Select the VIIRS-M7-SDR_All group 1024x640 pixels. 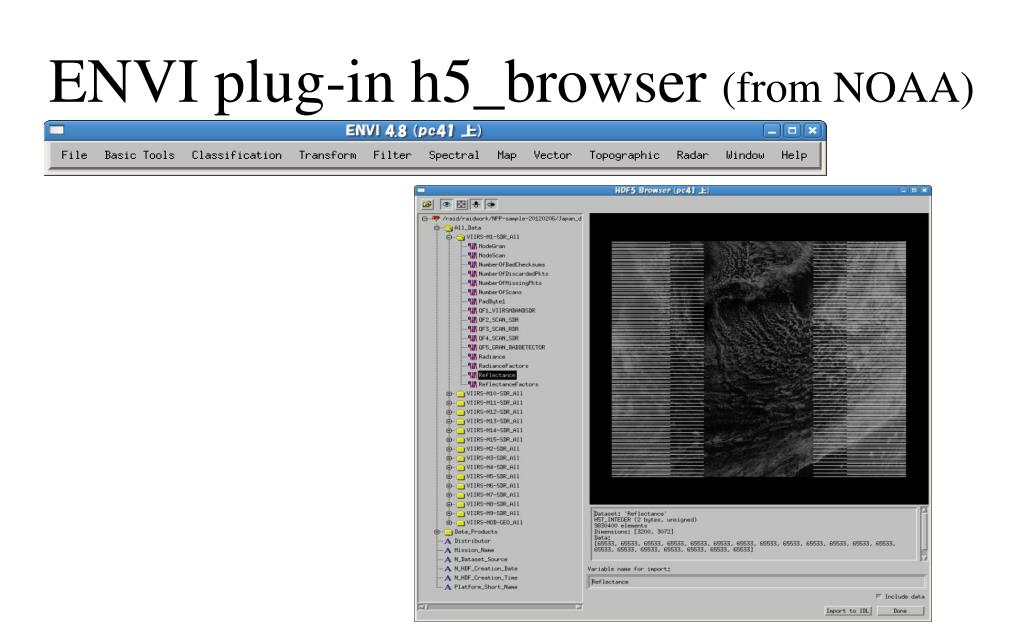coord(493,495)
